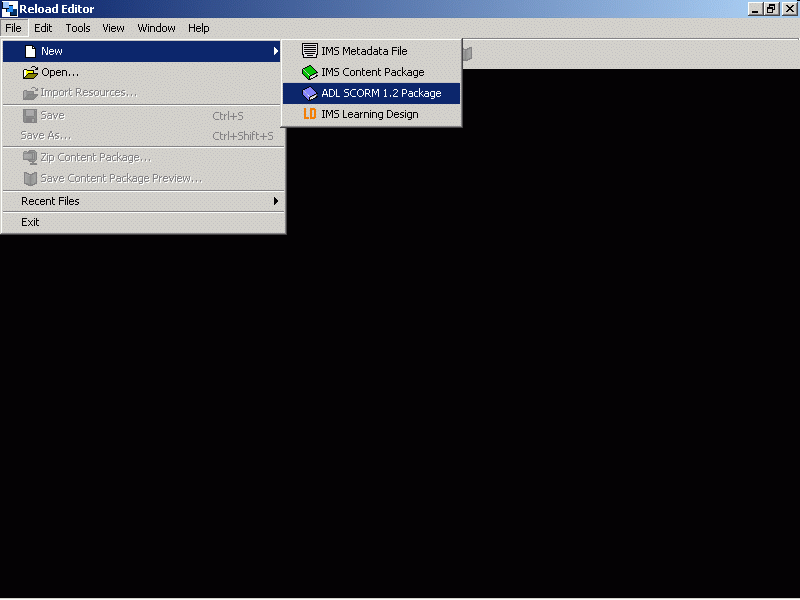
Task: Minimize the Reload Editor window
Action: pyautogui.click(x=755, y=9)
